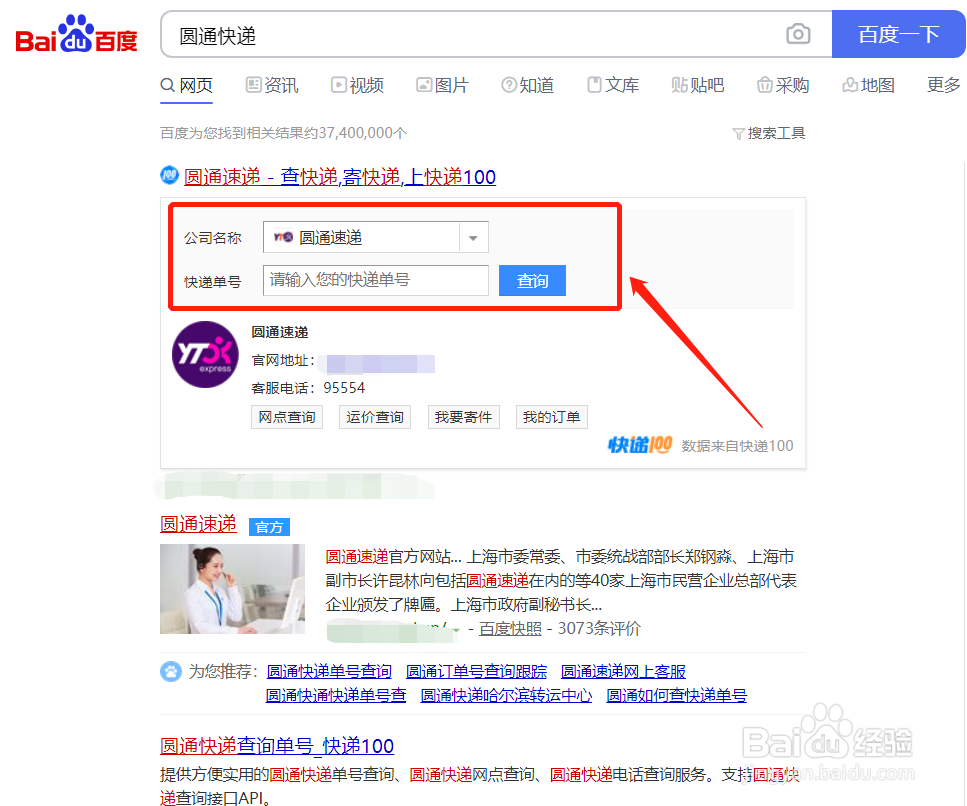Viewport: 967px width, 806px height.
Task: Open suggestion 圆通快递哈尔滨转运中心
Action: point(506,696)
